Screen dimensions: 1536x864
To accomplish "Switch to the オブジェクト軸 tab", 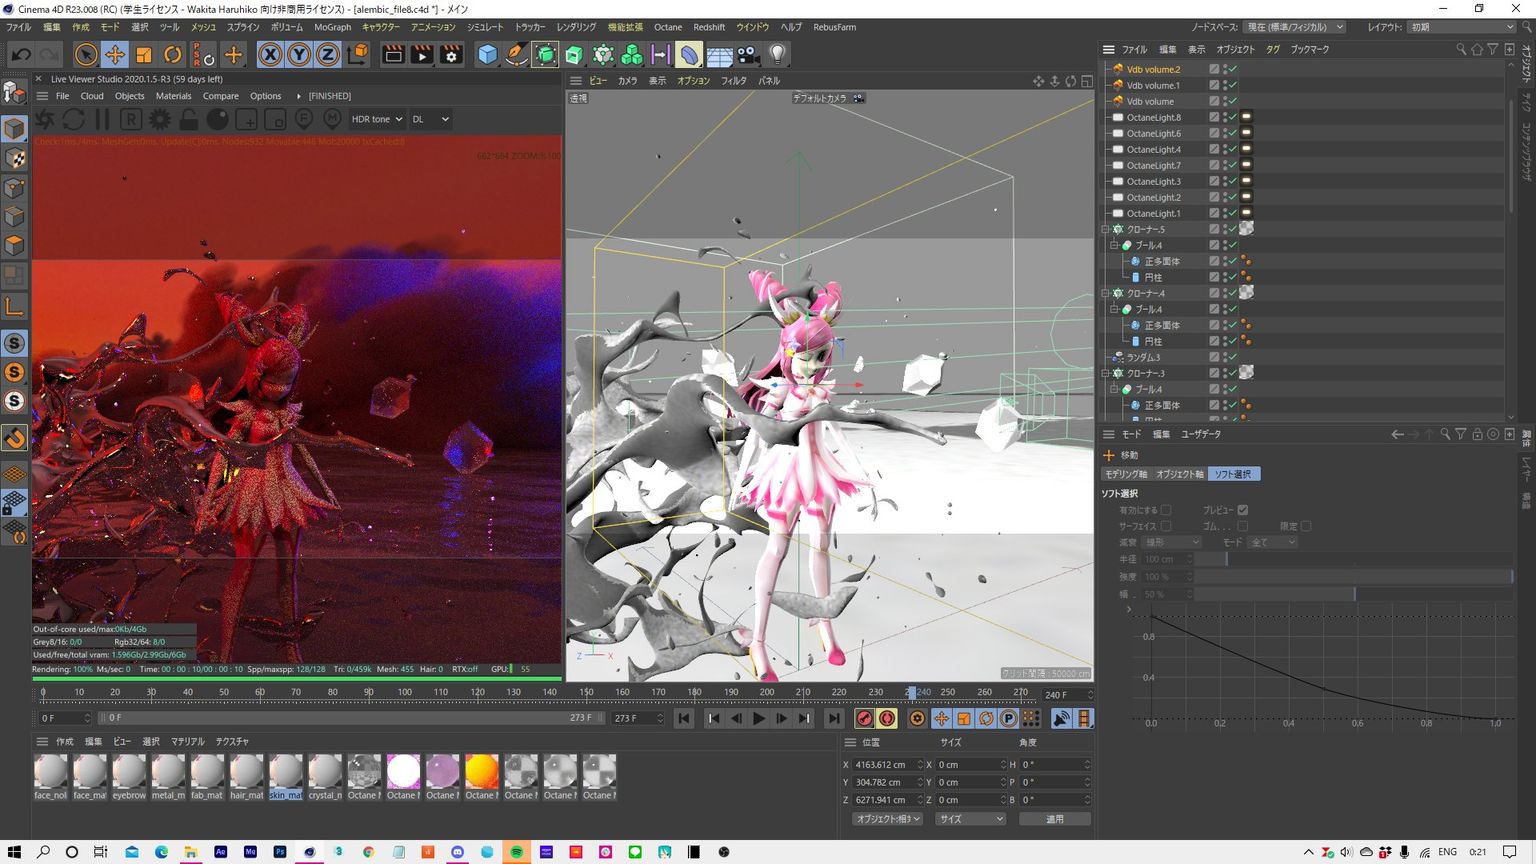I will point(1180,474).
